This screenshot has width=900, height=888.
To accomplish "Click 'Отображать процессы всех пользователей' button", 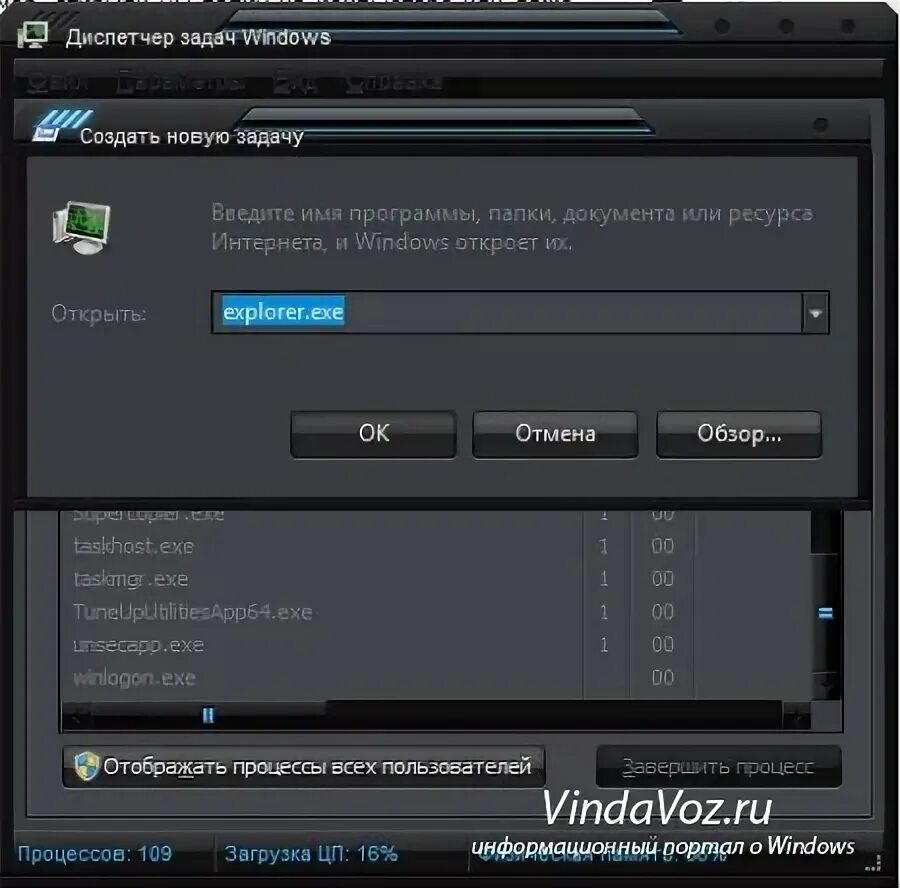I will 304,766.
